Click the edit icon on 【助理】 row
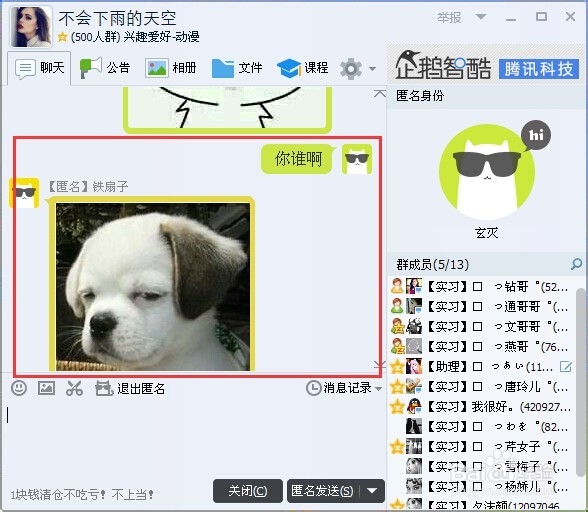588x512 pixels. 566,366
